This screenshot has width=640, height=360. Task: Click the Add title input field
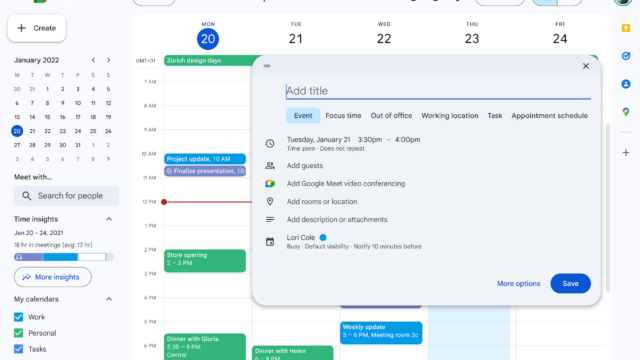pyautogui.click(x=438, y=91)
